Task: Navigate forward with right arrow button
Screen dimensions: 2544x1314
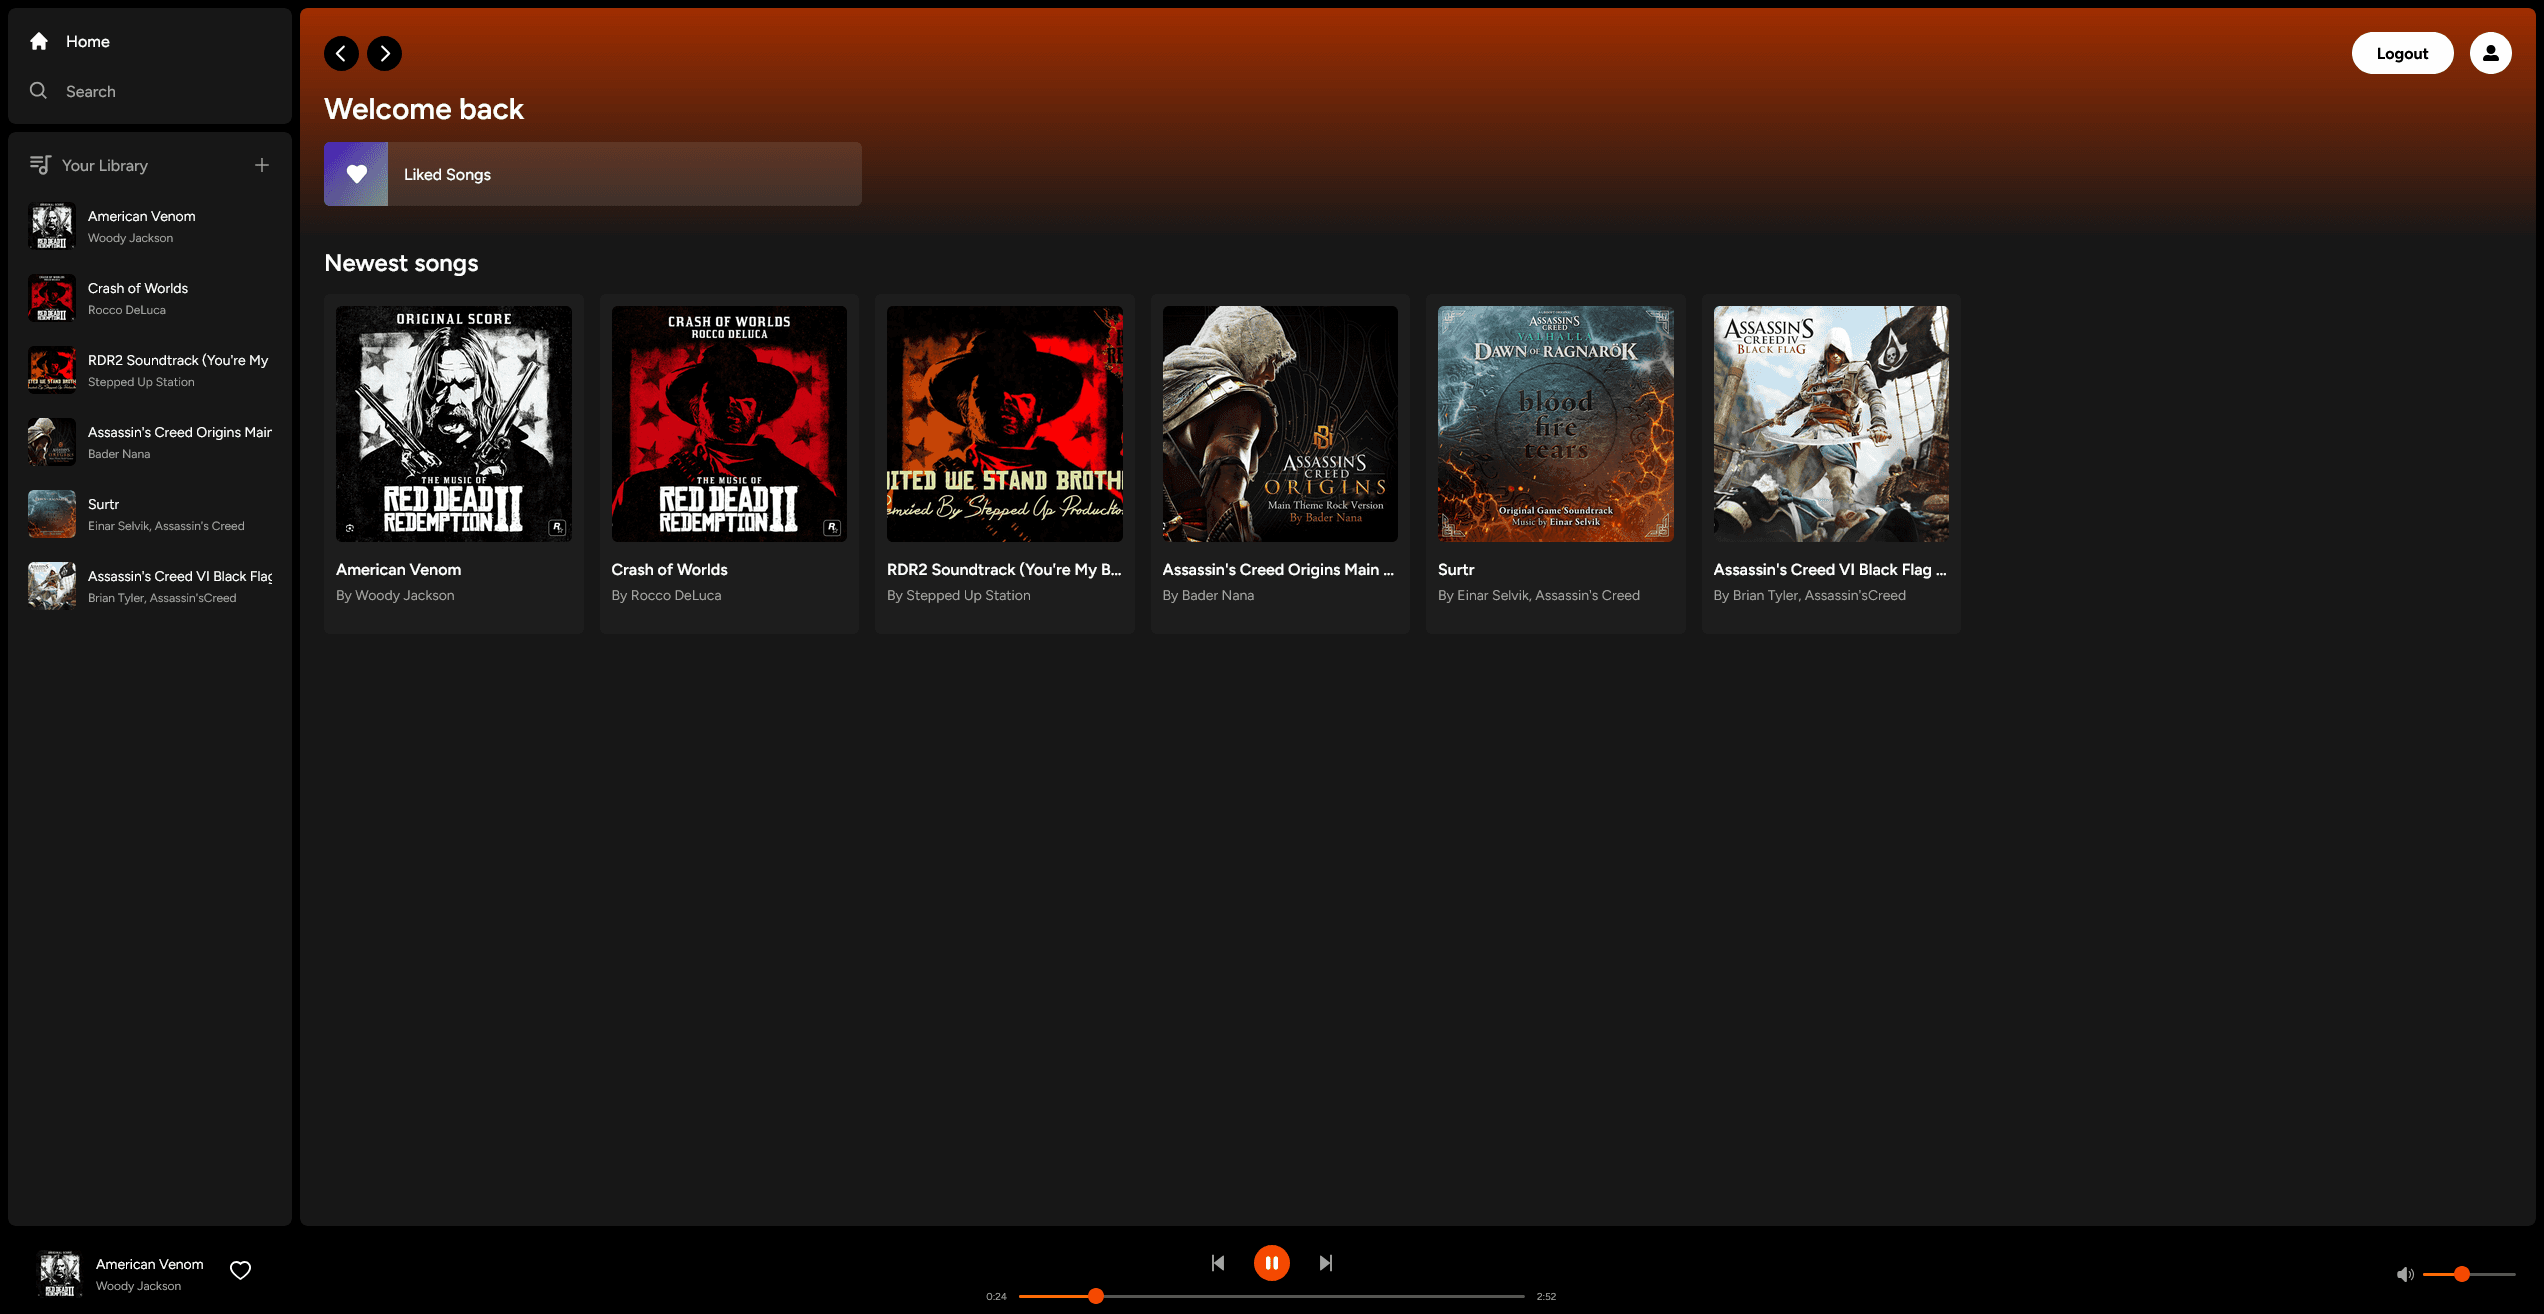Action: pos(384,53)
